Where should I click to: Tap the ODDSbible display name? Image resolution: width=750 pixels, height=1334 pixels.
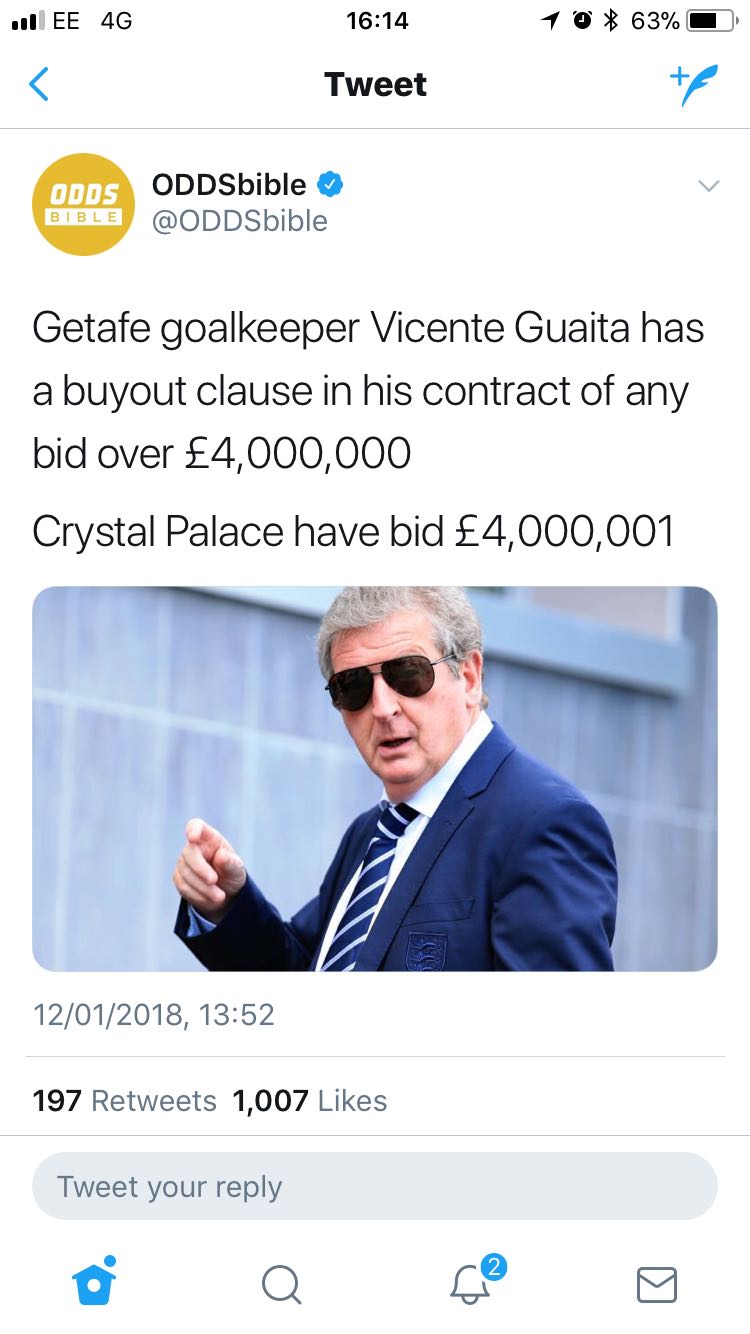coord(229,184)
